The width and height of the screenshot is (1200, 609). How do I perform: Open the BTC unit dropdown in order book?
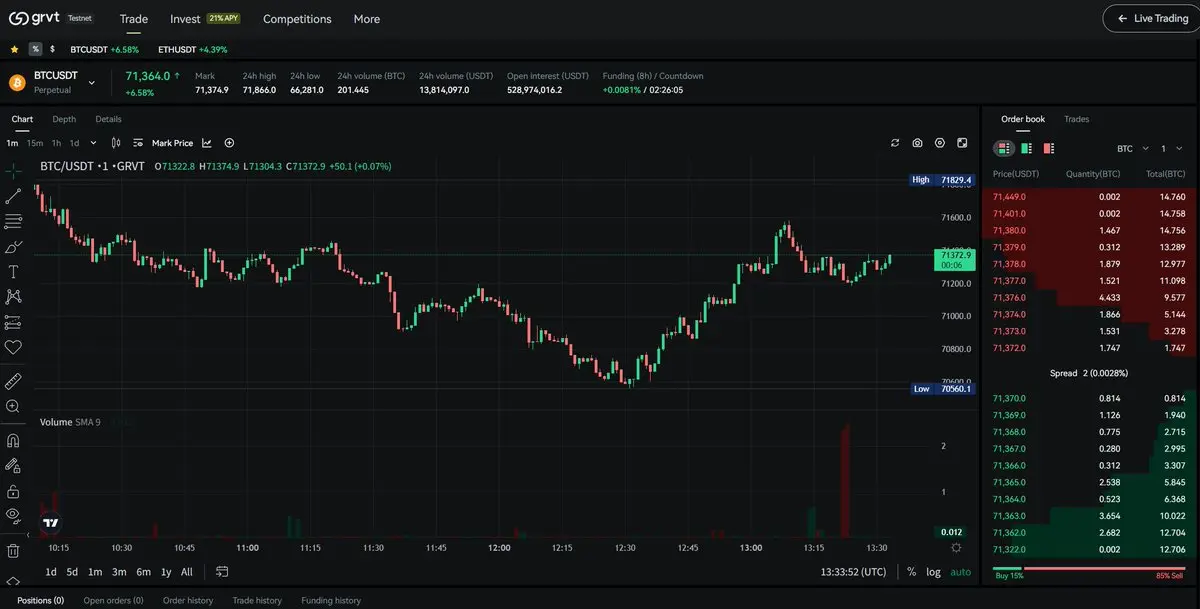[1131, 148]
